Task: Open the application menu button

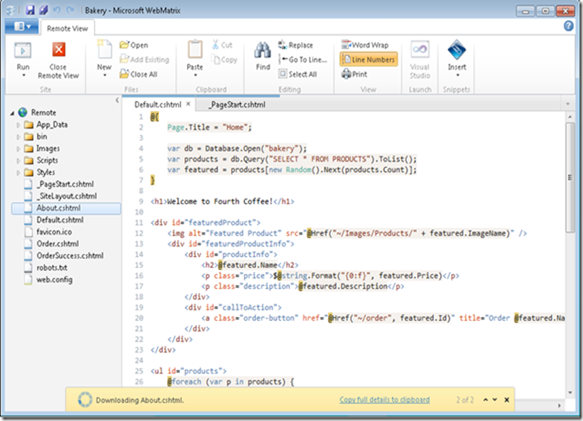Action: coord(22,26)
